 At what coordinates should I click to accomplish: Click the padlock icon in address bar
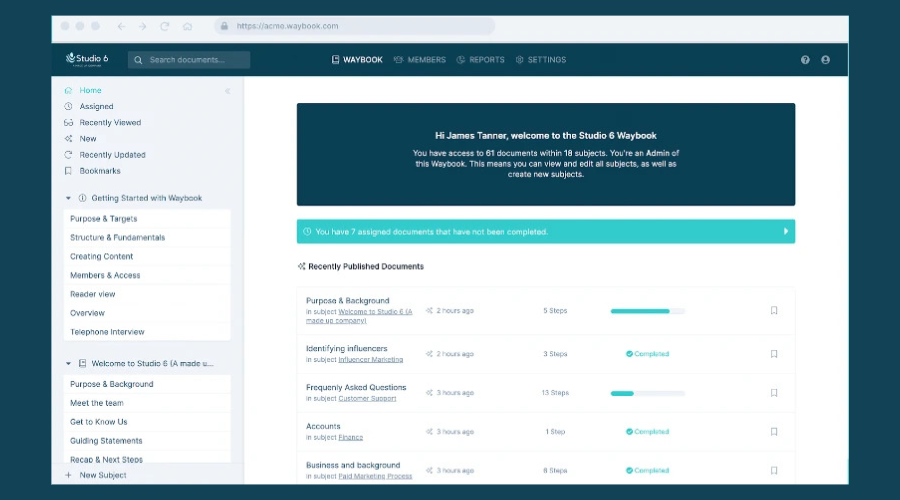coord(224,26)
